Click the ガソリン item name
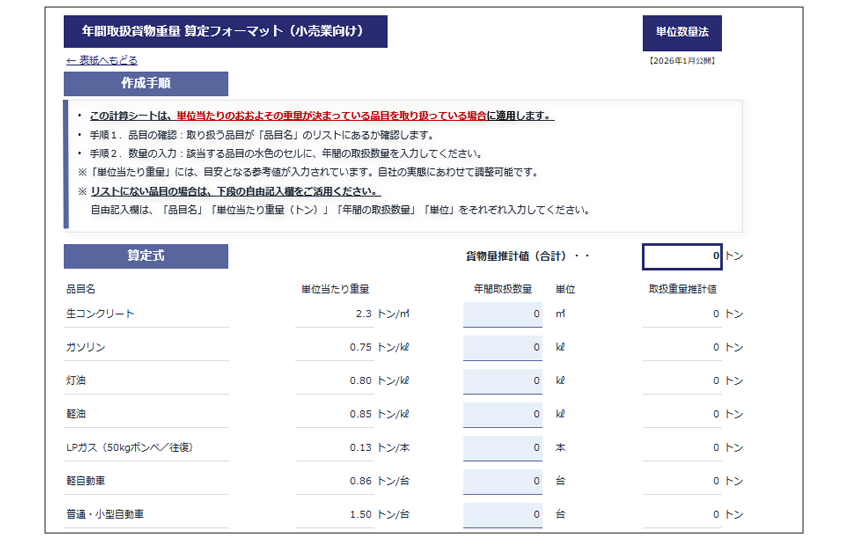The height and width of the screenshot is (540, 860). (x=86, y=348)
